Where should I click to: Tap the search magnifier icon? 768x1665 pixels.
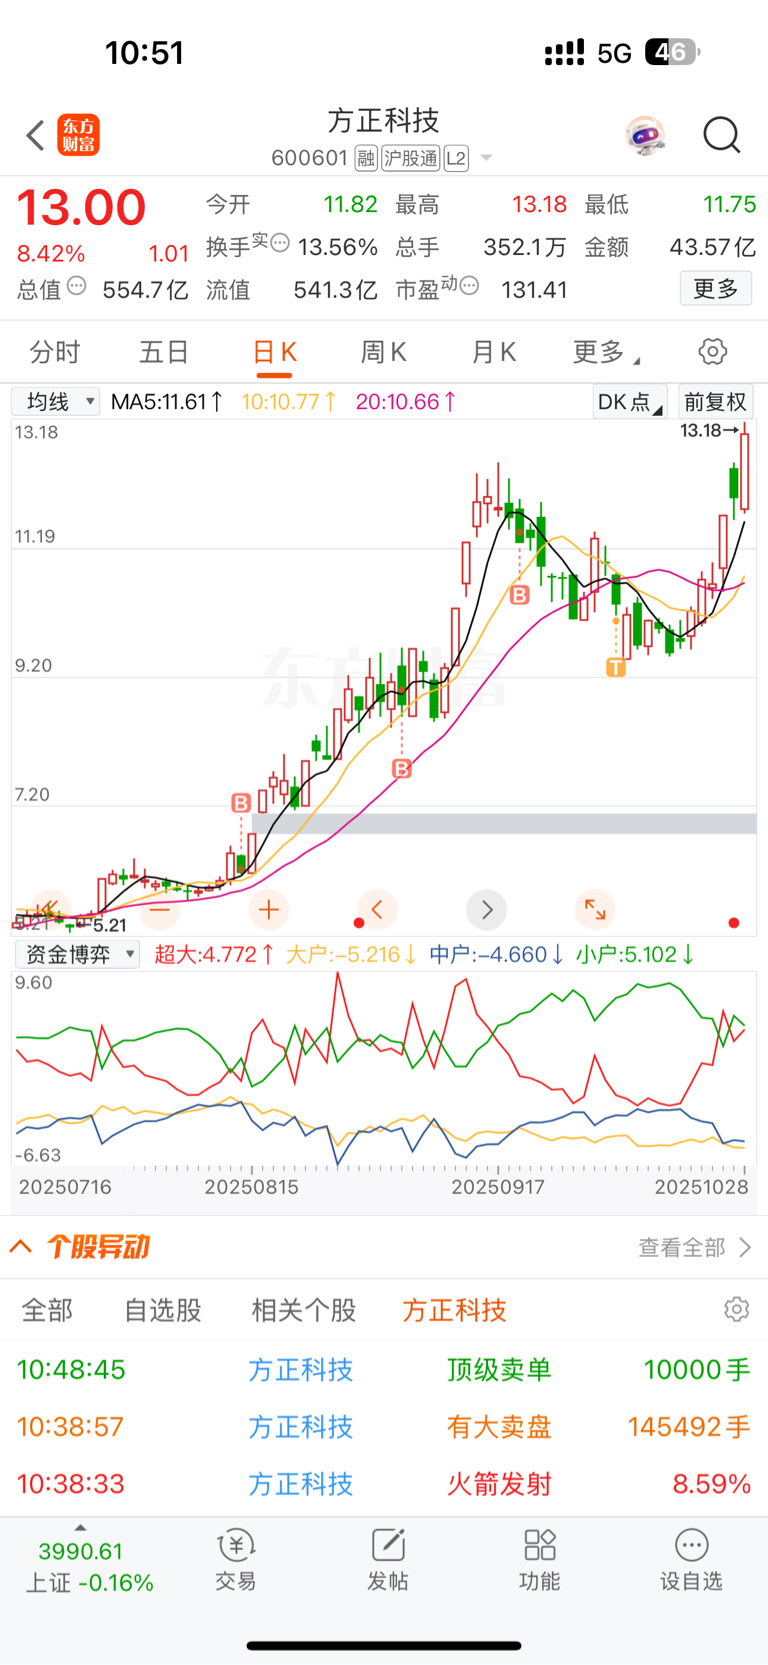pyautogui.click(x=721, y=135)
